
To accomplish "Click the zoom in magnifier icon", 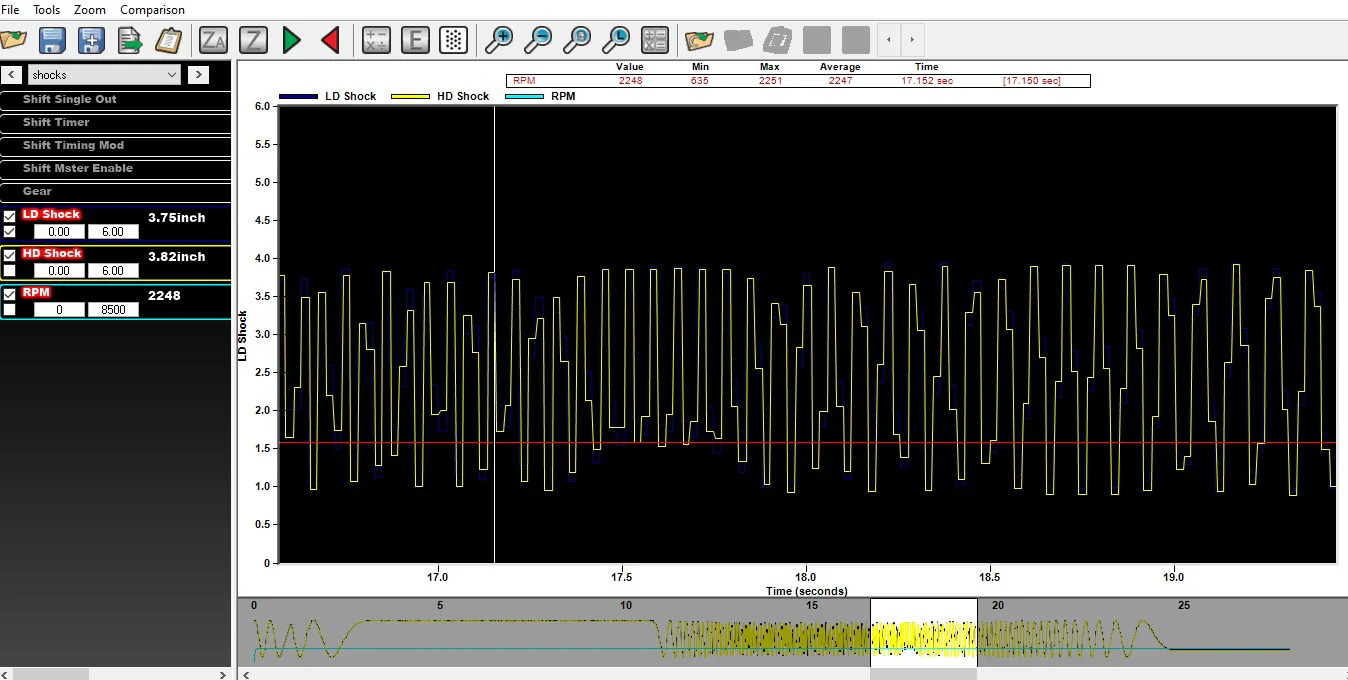I will [x=498, y=40].
